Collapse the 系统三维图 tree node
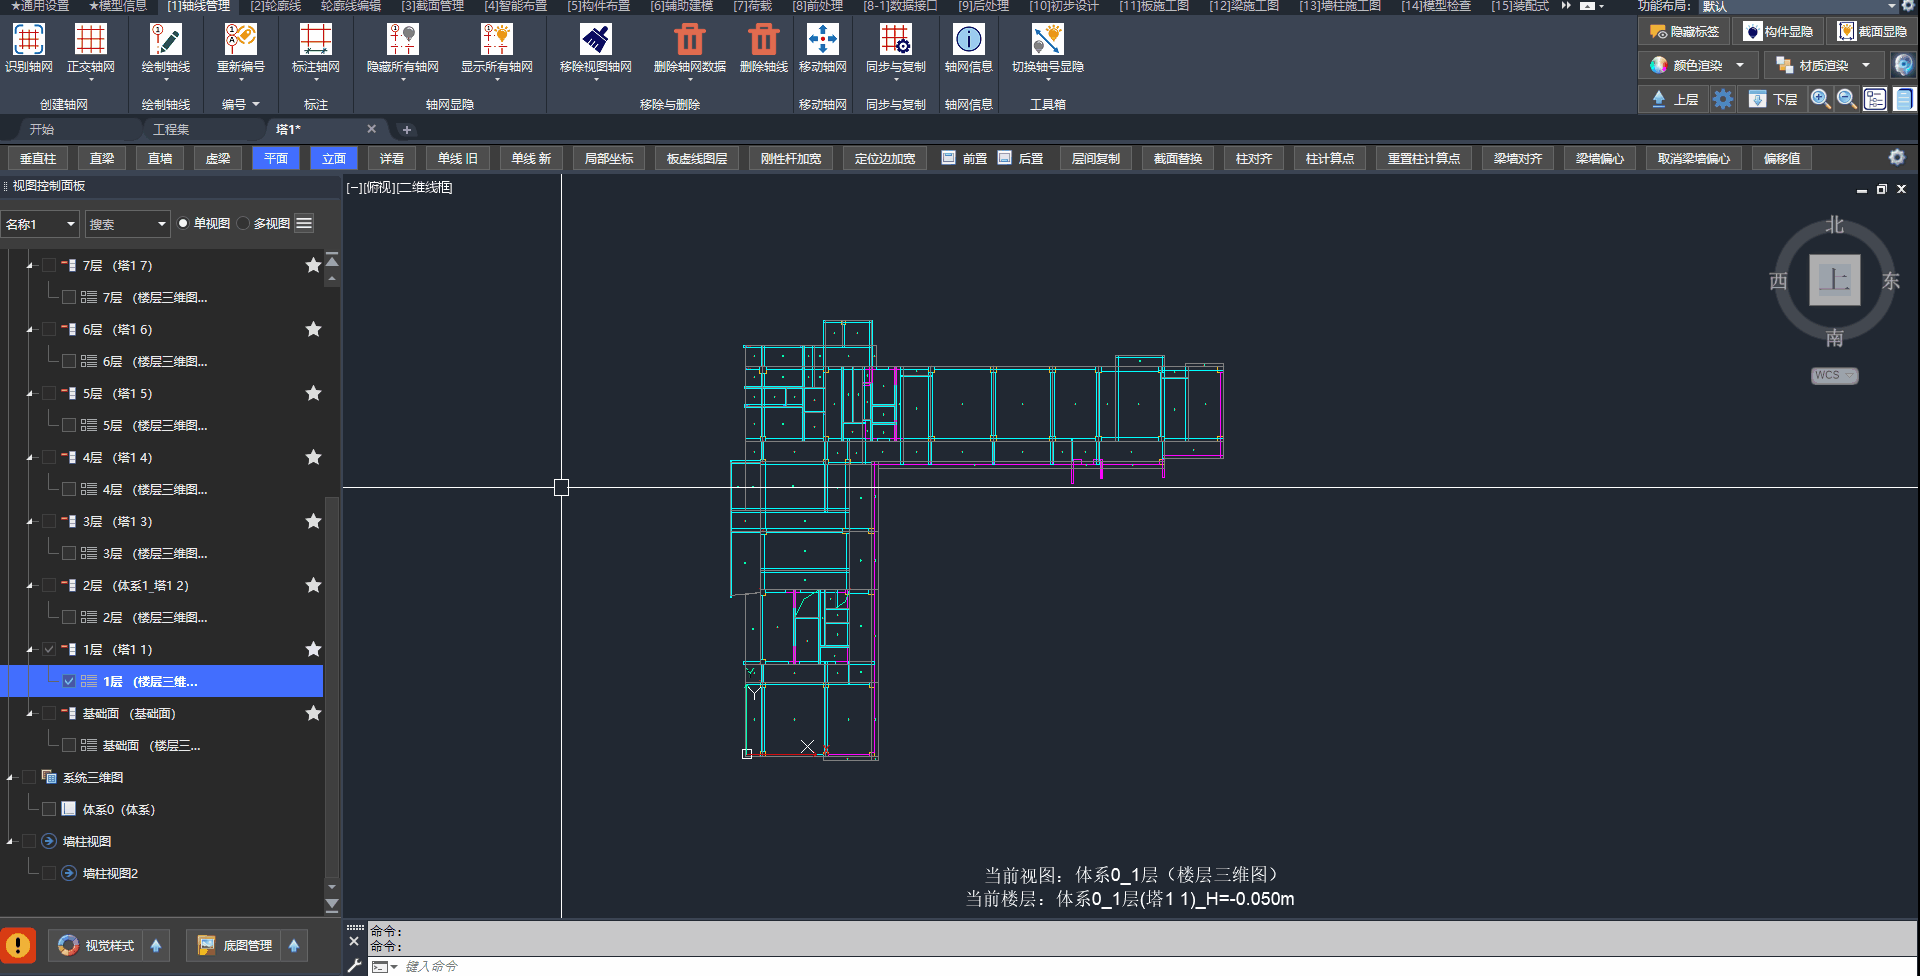Screen dimensions: 1920x976 11,777
